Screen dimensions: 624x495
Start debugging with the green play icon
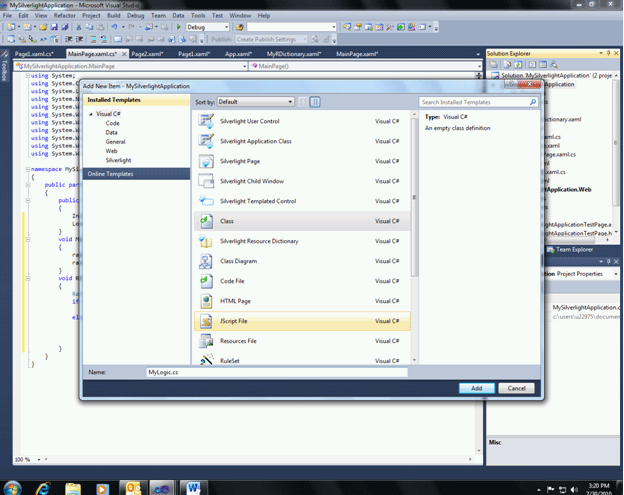[x=179, y=27]
